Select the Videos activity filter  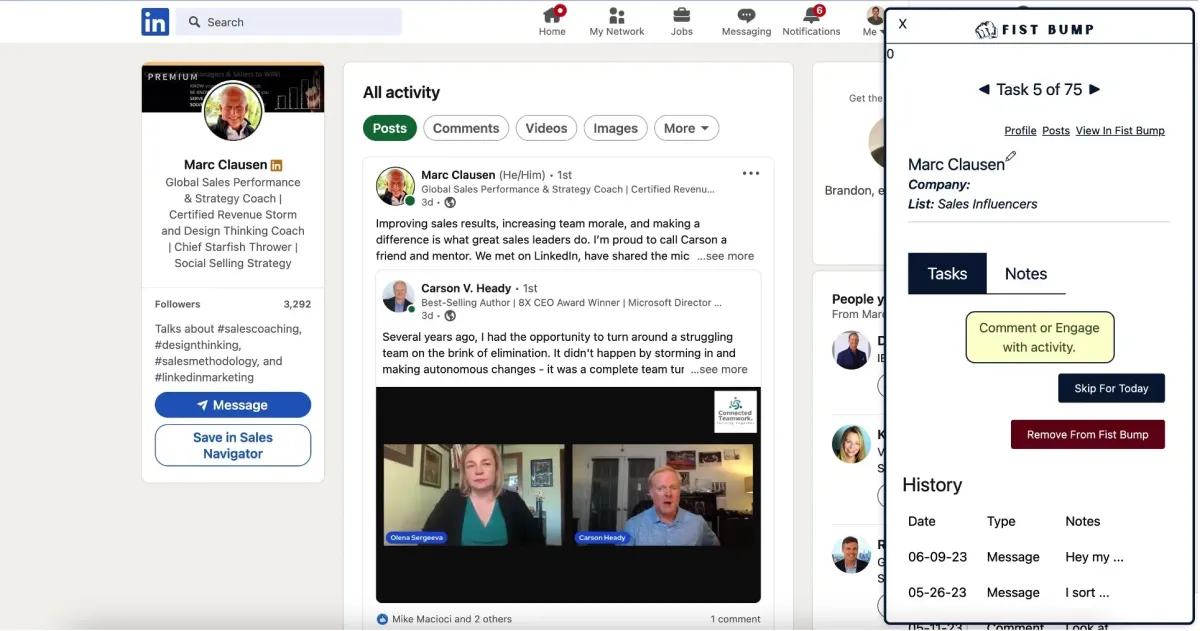(x=546, y=128)
